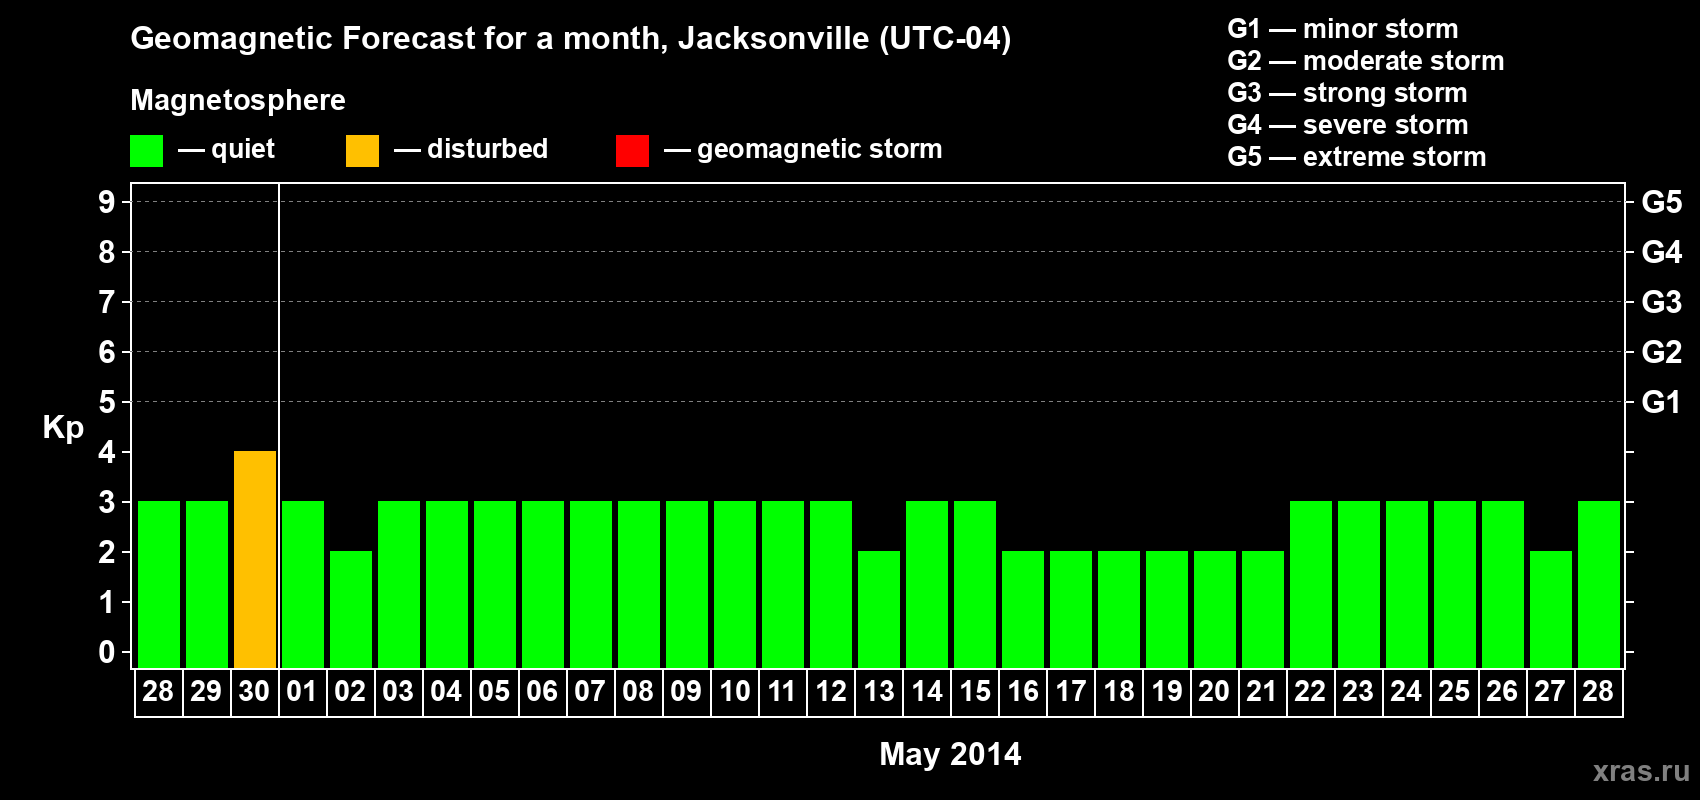Select the orange bar for day 30
The width and height of the screenshot is (1700, 800).
click(255, 559)
